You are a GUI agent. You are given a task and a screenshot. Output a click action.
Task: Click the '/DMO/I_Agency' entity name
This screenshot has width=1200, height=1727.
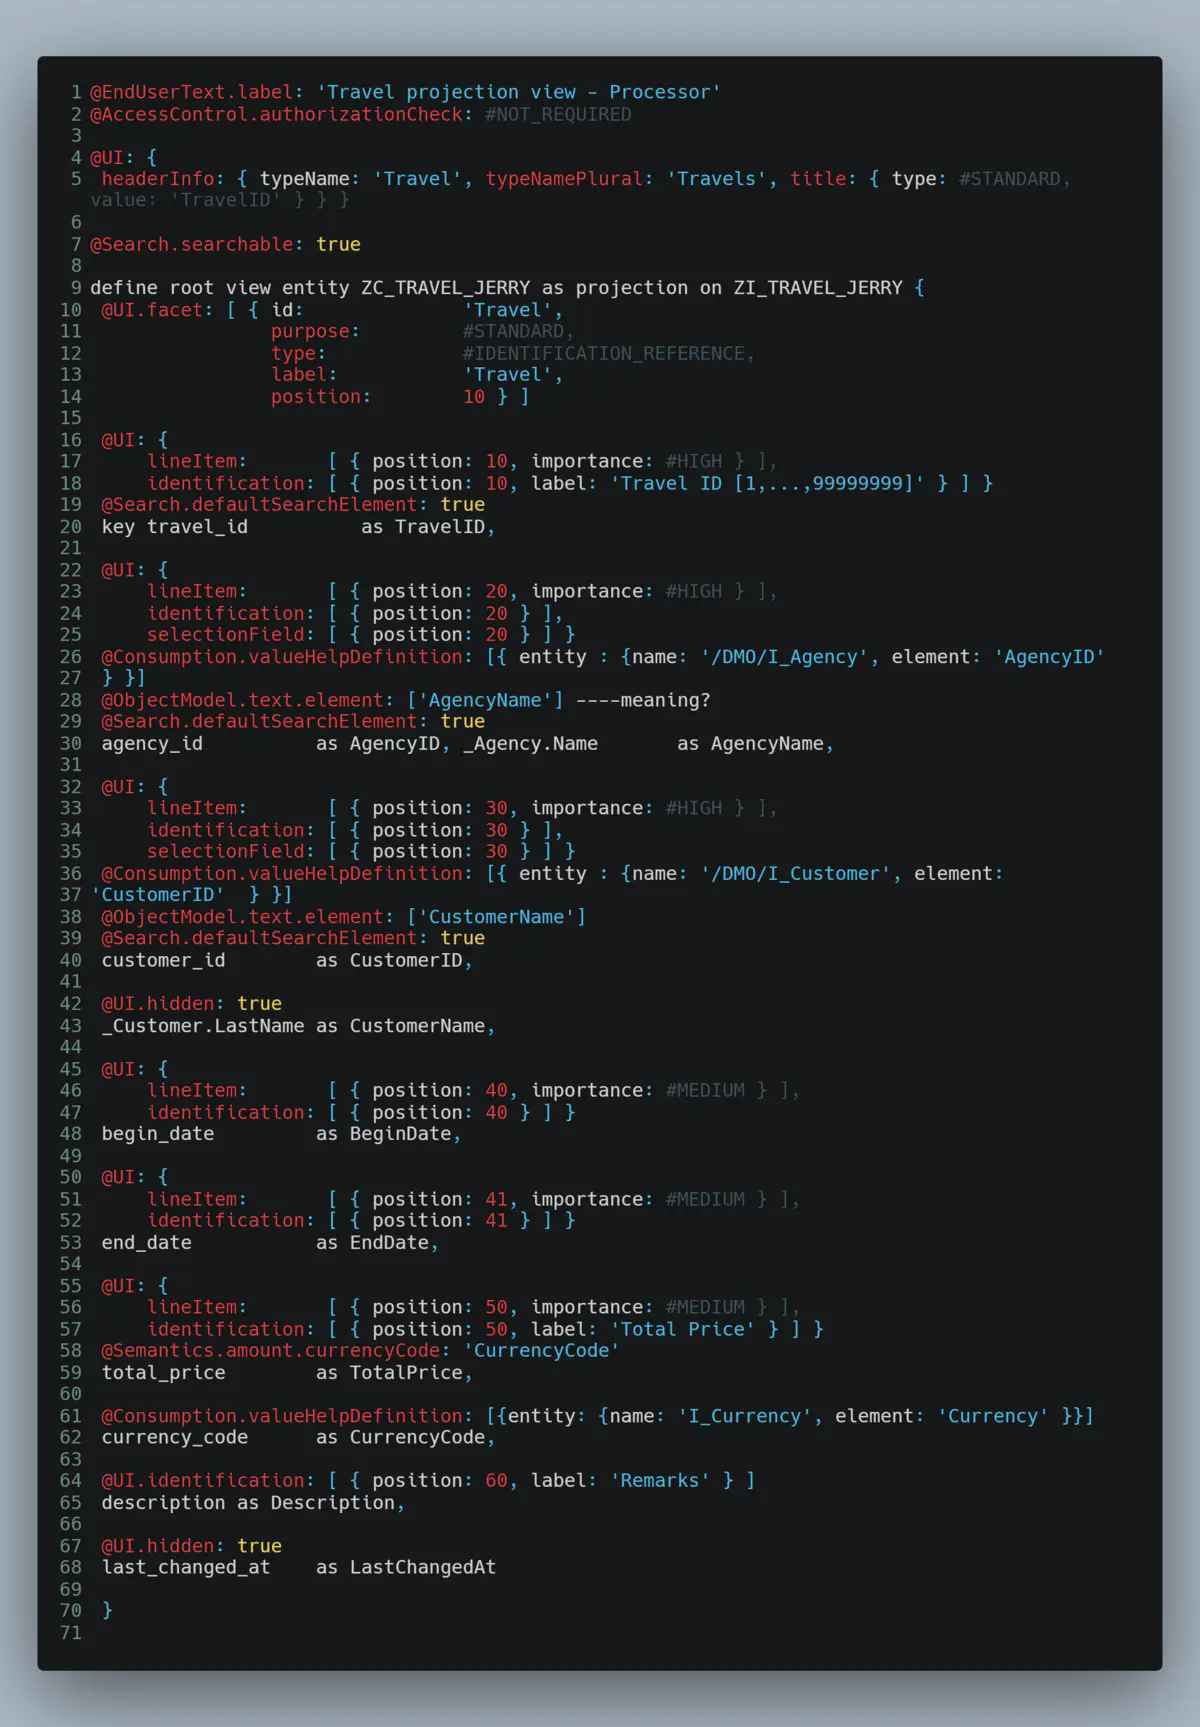click(784, 657)
